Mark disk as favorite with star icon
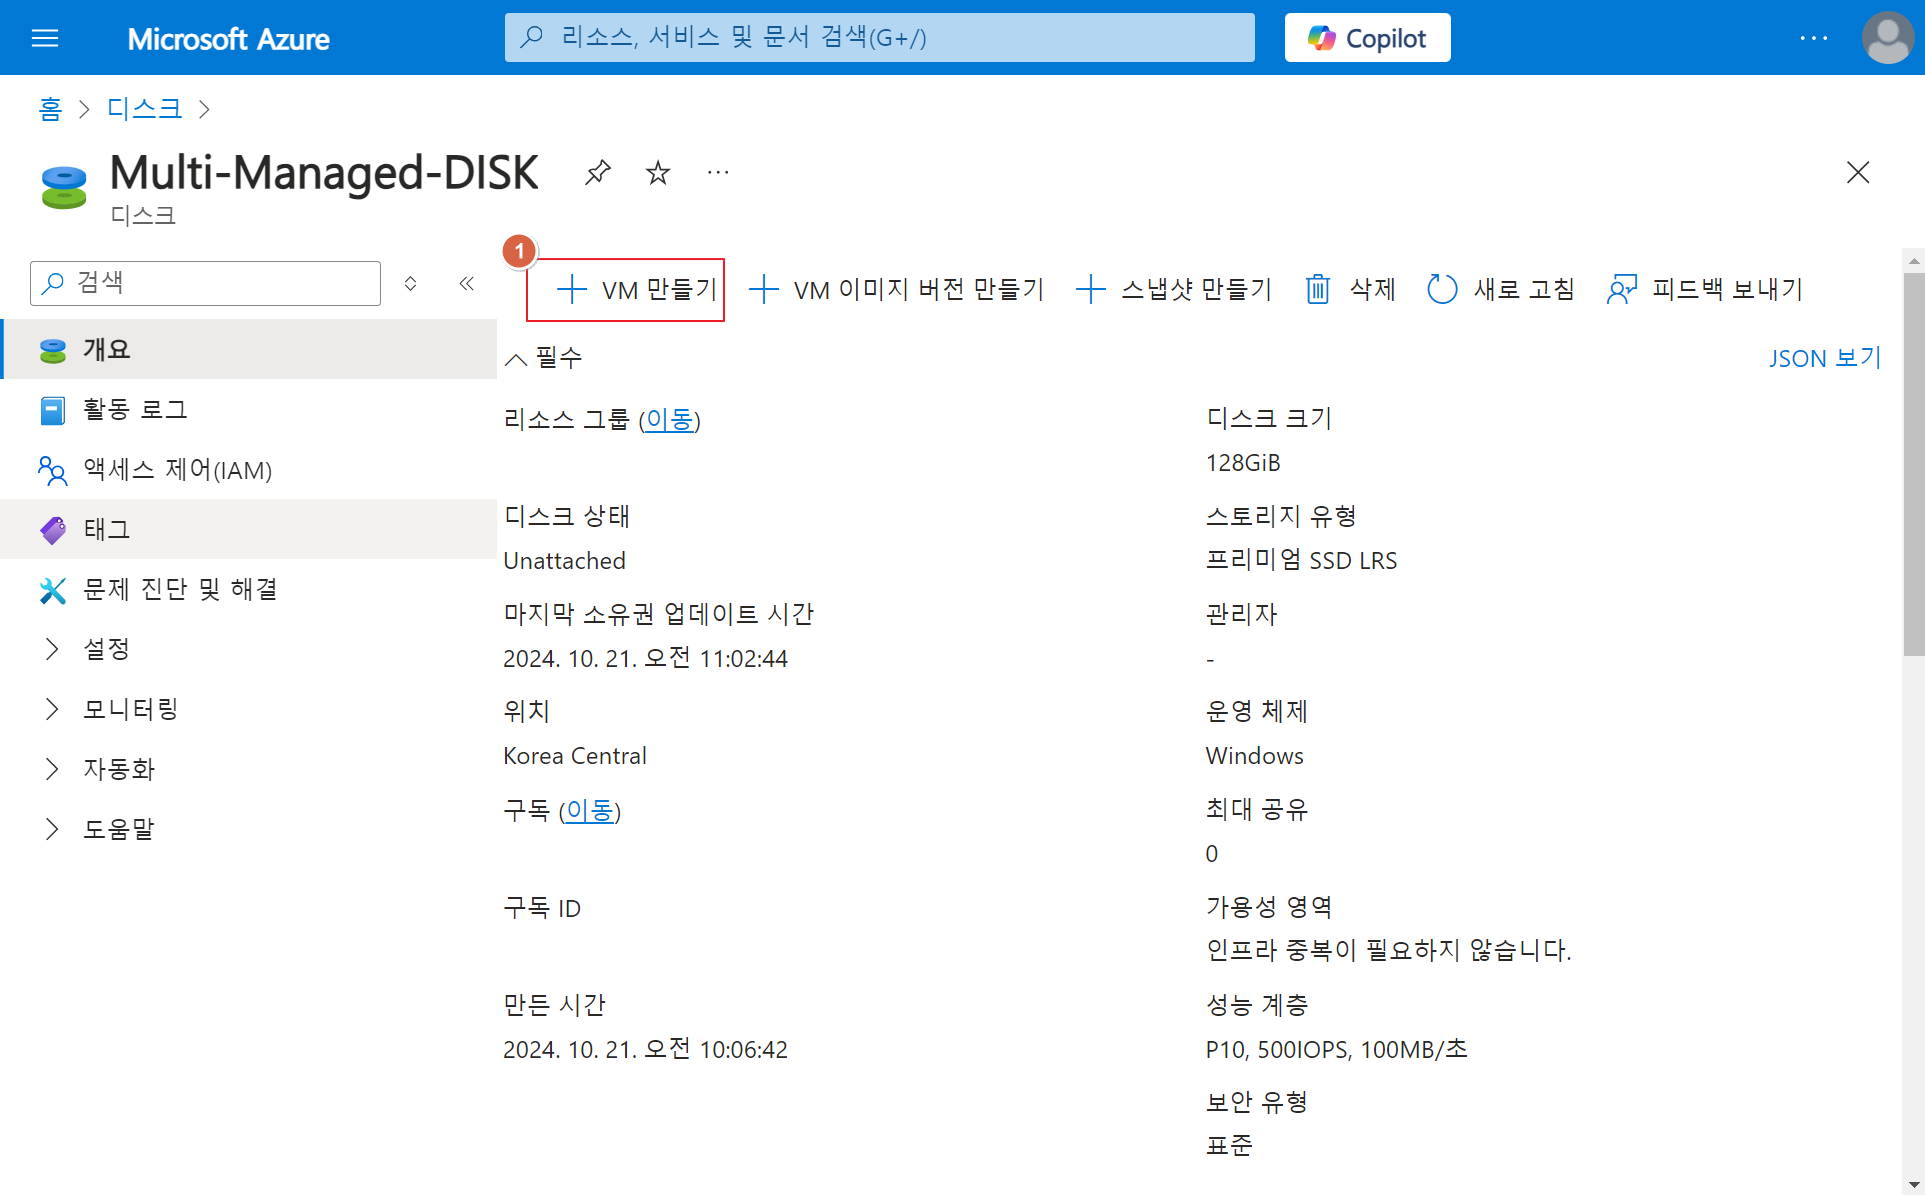Viewport: 1925px width, 1195px height. pos(657,173)
